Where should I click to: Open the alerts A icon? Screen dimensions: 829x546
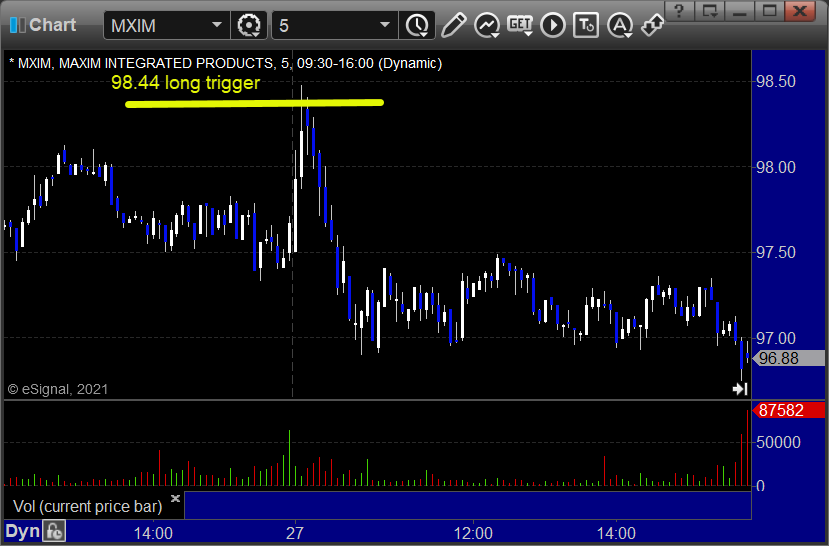[620, 25]
